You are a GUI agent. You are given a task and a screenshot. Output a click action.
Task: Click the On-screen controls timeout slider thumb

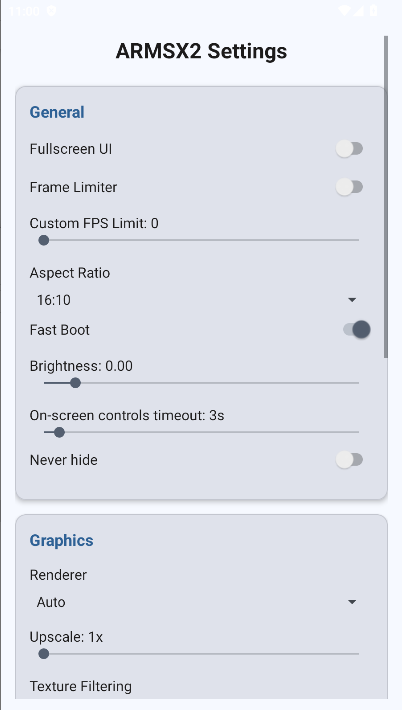pos(59,432)
